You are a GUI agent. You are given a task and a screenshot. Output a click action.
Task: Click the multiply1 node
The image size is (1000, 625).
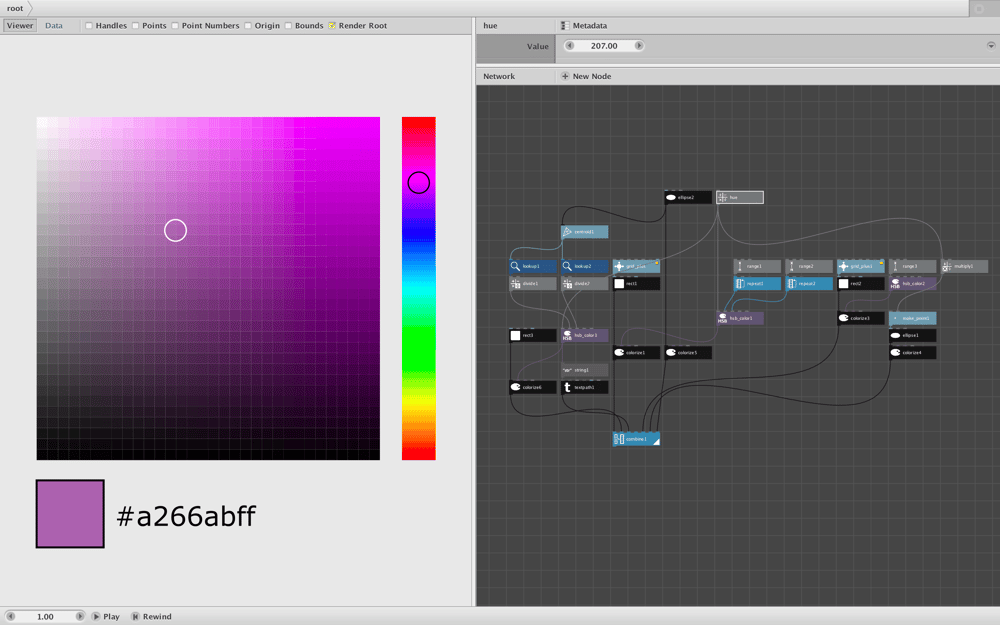coord(964,267)
